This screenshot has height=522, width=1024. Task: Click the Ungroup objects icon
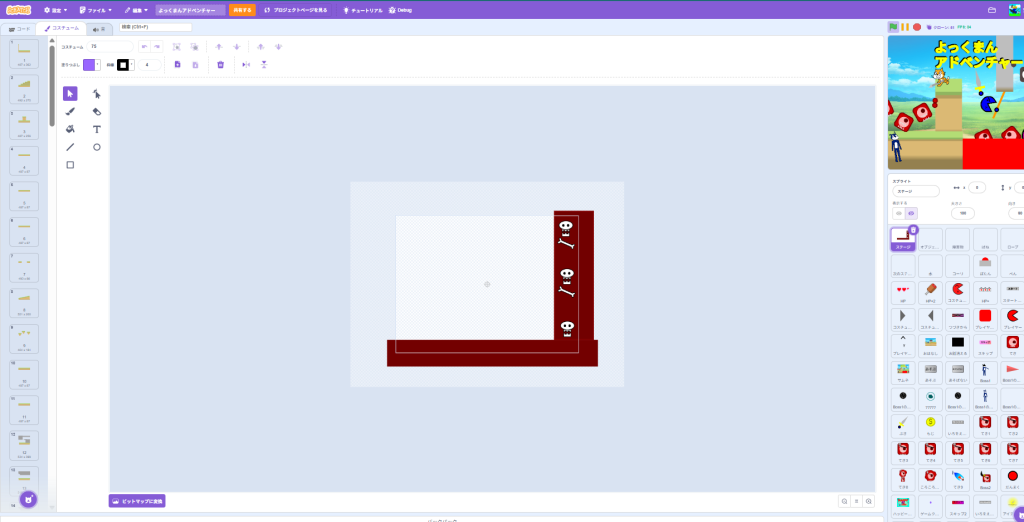(x=194, y=46)
